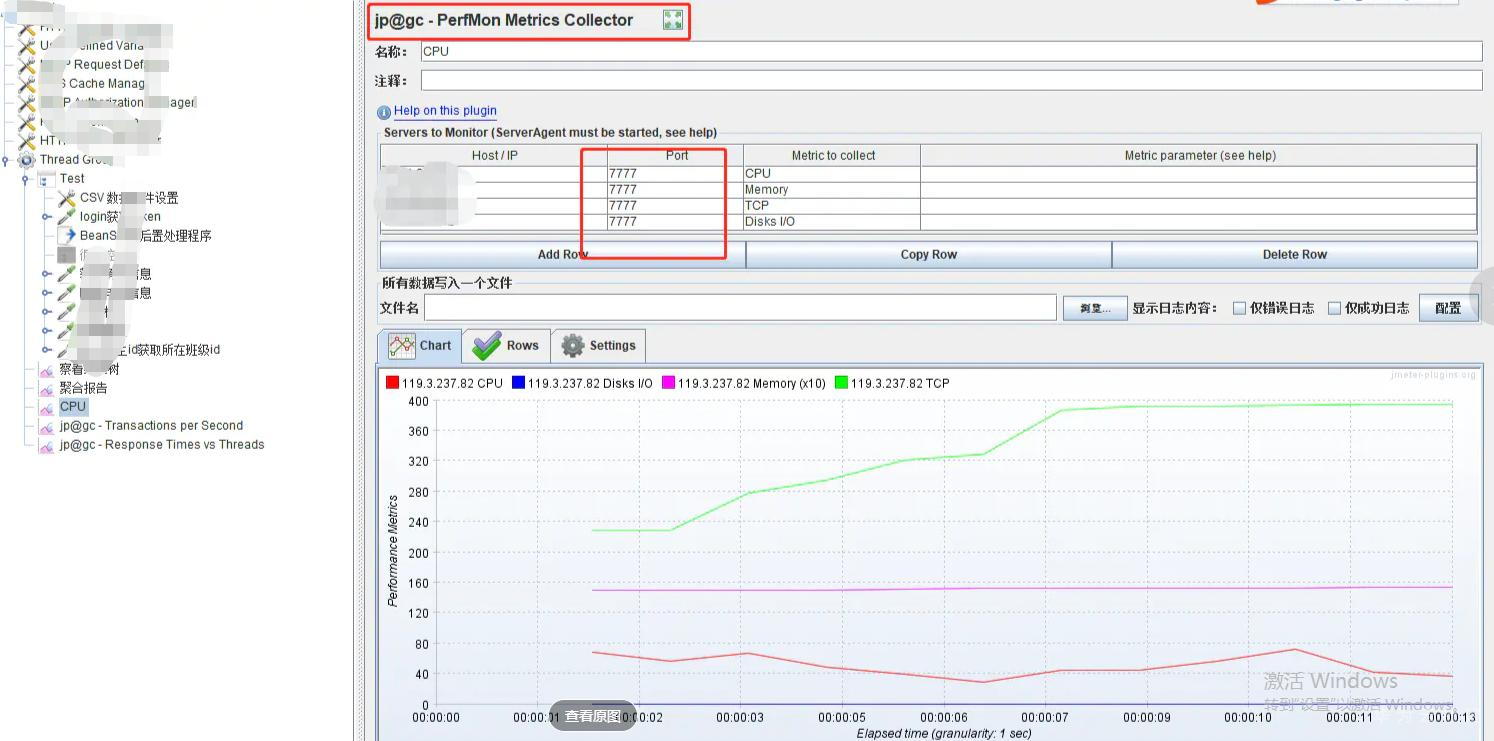The height and width of the screenshot is (741, 1494).
Task: Click the Port column header
Action: pos(675,156)
